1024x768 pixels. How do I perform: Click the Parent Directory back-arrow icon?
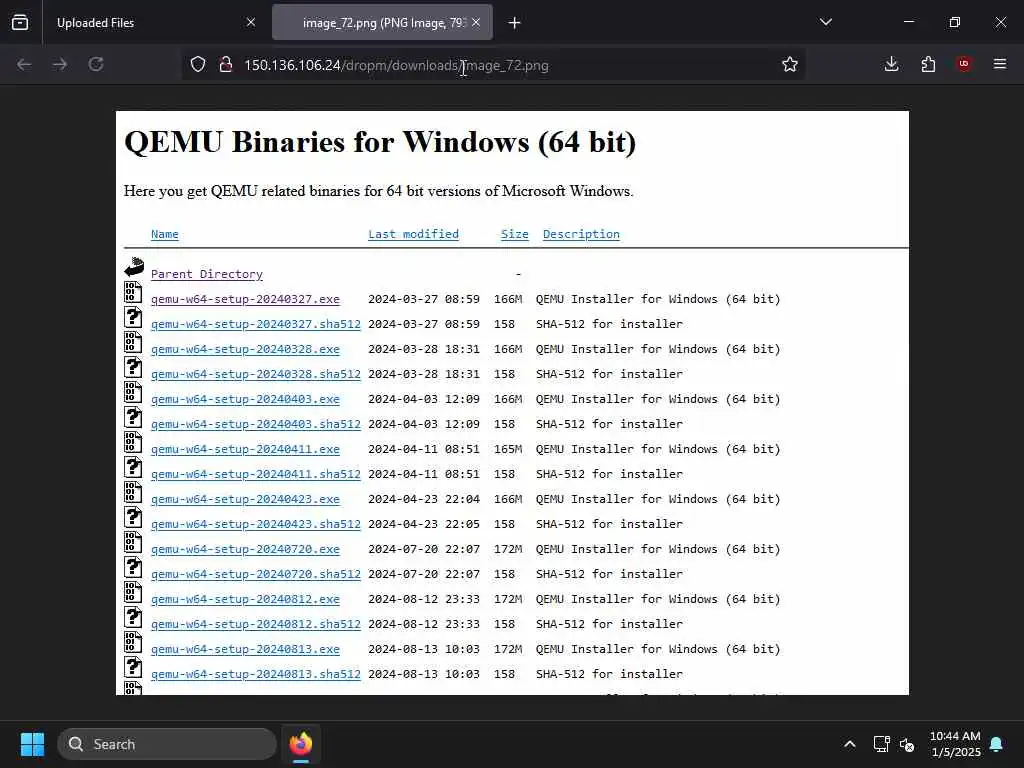coord(134,267)
